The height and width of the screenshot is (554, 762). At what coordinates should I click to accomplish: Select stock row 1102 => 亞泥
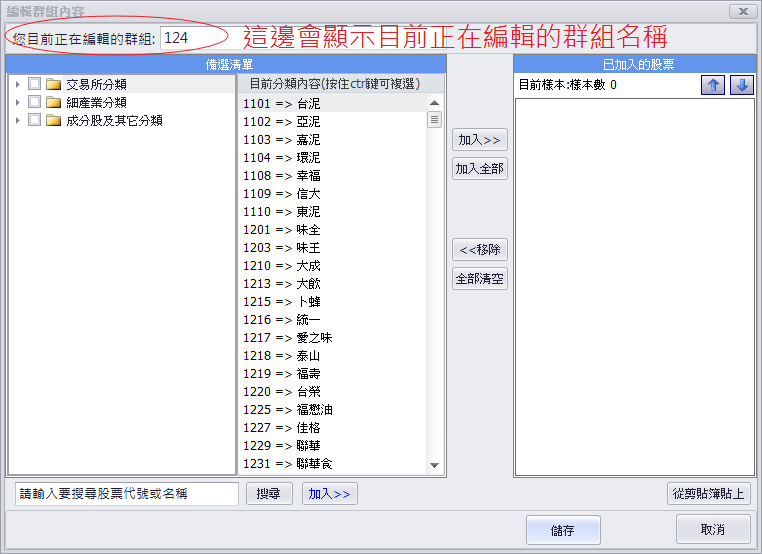coord(333,121)
